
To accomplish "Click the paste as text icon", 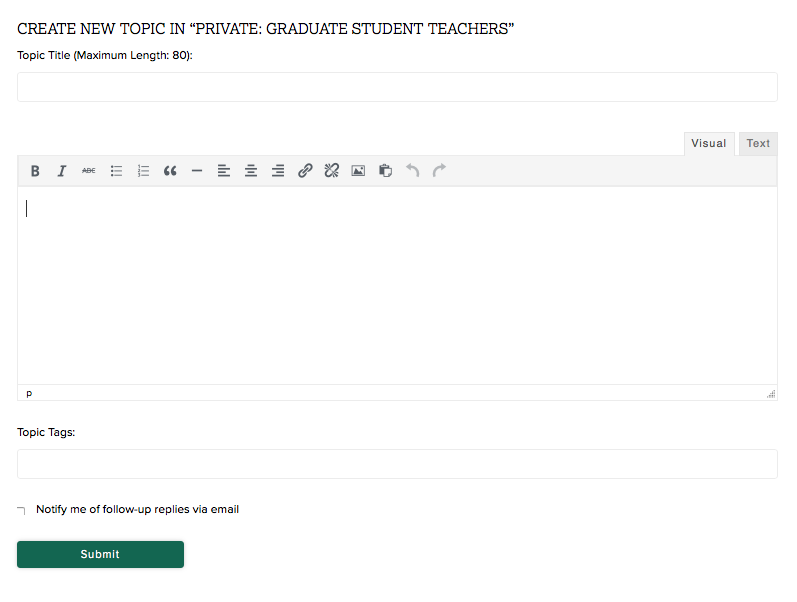I will coord(385,171).
